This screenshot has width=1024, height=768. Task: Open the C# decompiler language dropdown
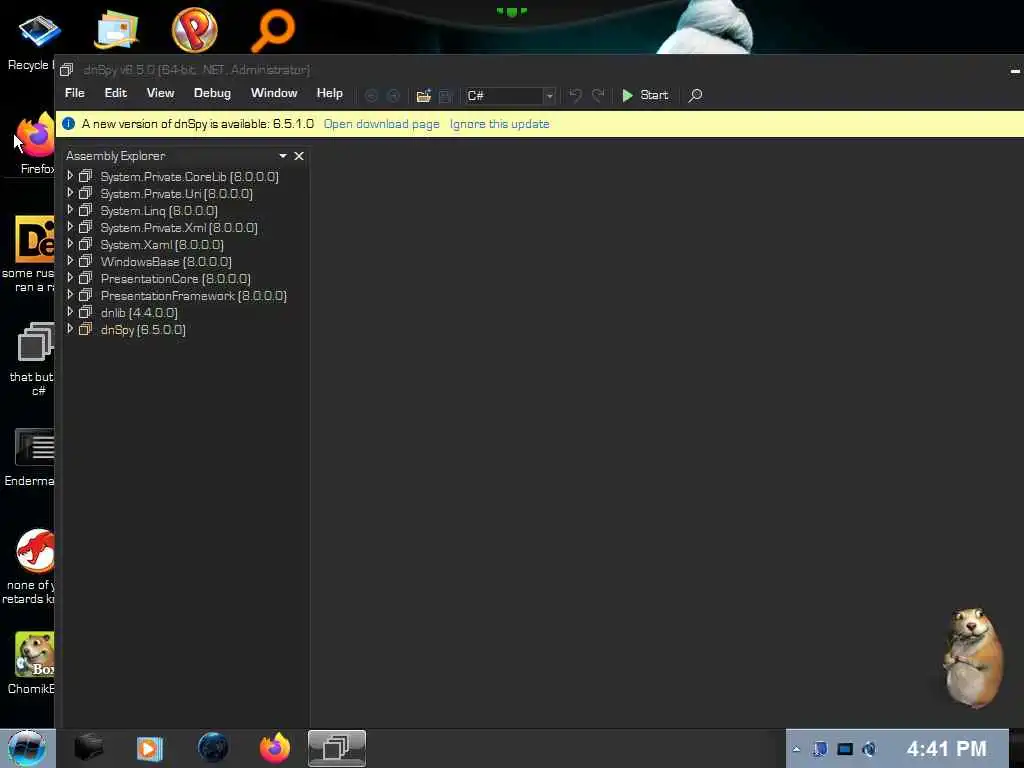549,96
